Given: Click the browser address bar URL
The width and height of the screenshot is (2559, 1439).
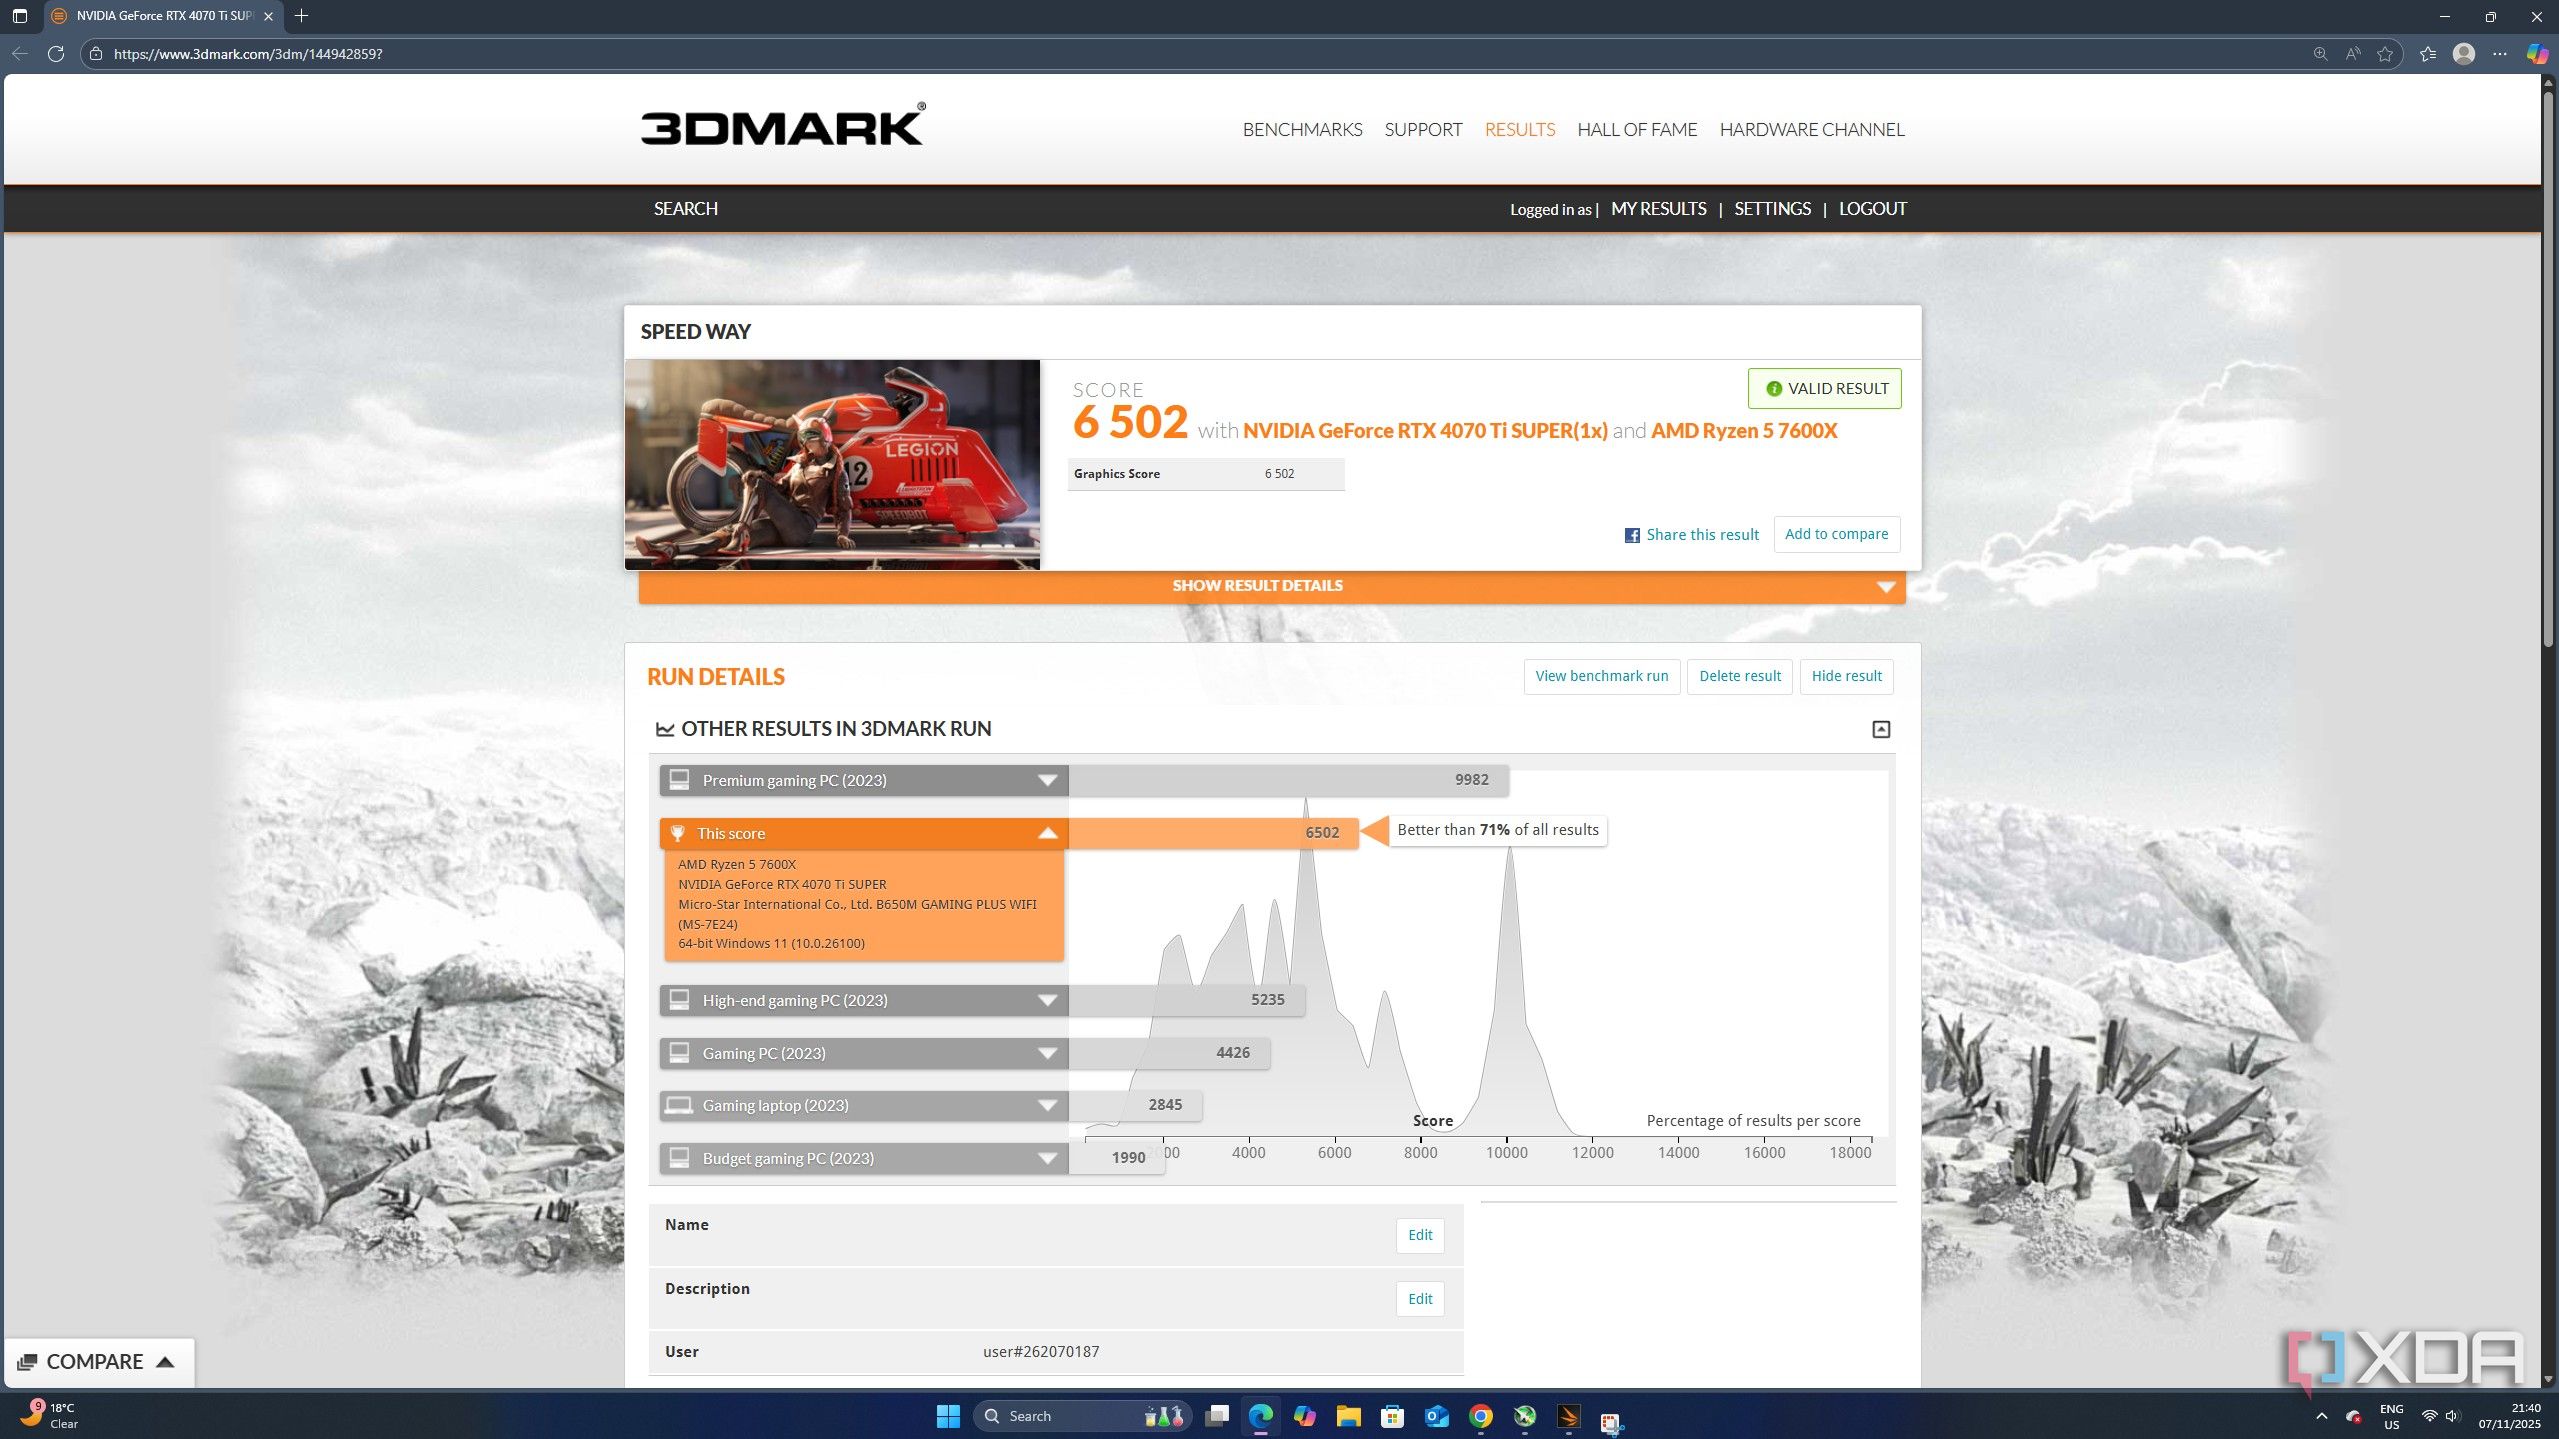Looking at the screenshot, I should 248,54.
